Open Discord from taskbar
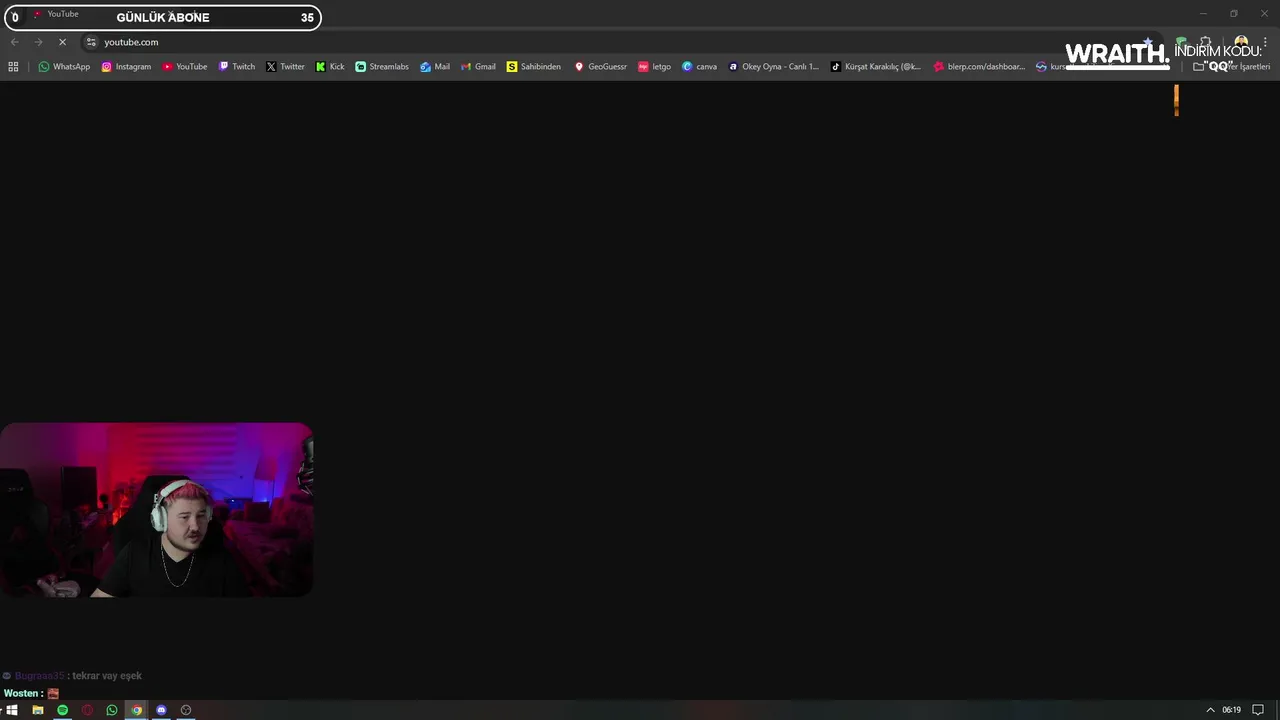This screenshot has height=720, width=1280. point(161,710)
